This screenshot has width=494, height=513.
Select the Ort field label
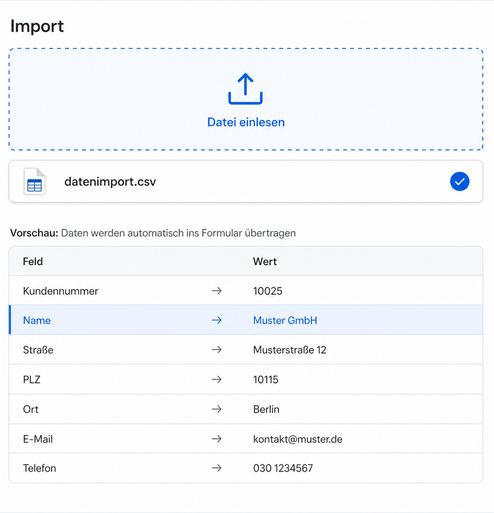[x=30, y=409]
